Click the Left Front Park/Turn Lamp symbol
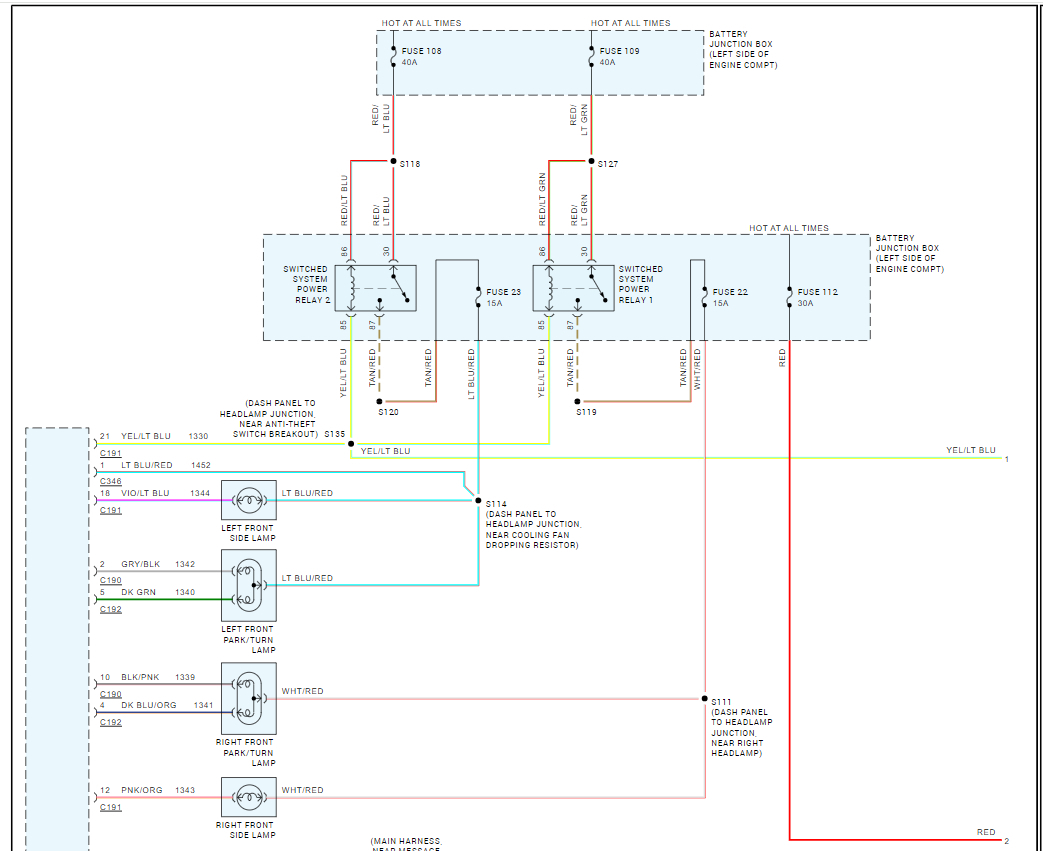The height and width of the screenshot is (851, 1043). tap(249, 586)
